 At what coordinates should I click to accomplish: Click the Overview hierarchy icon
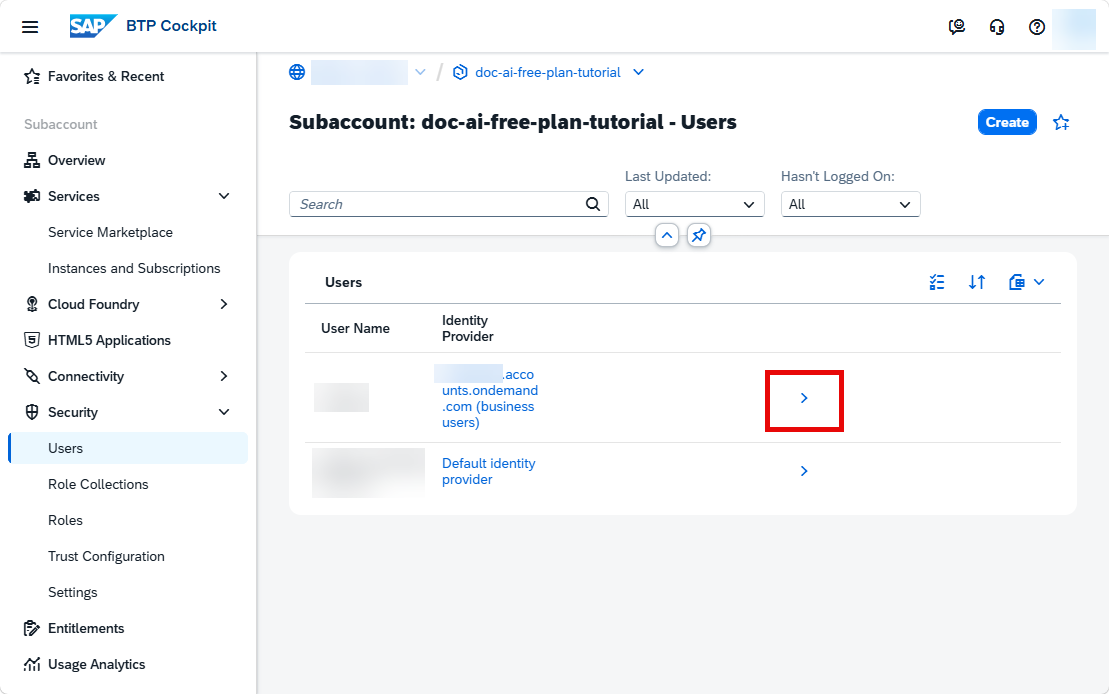click(x=32, y=161)
